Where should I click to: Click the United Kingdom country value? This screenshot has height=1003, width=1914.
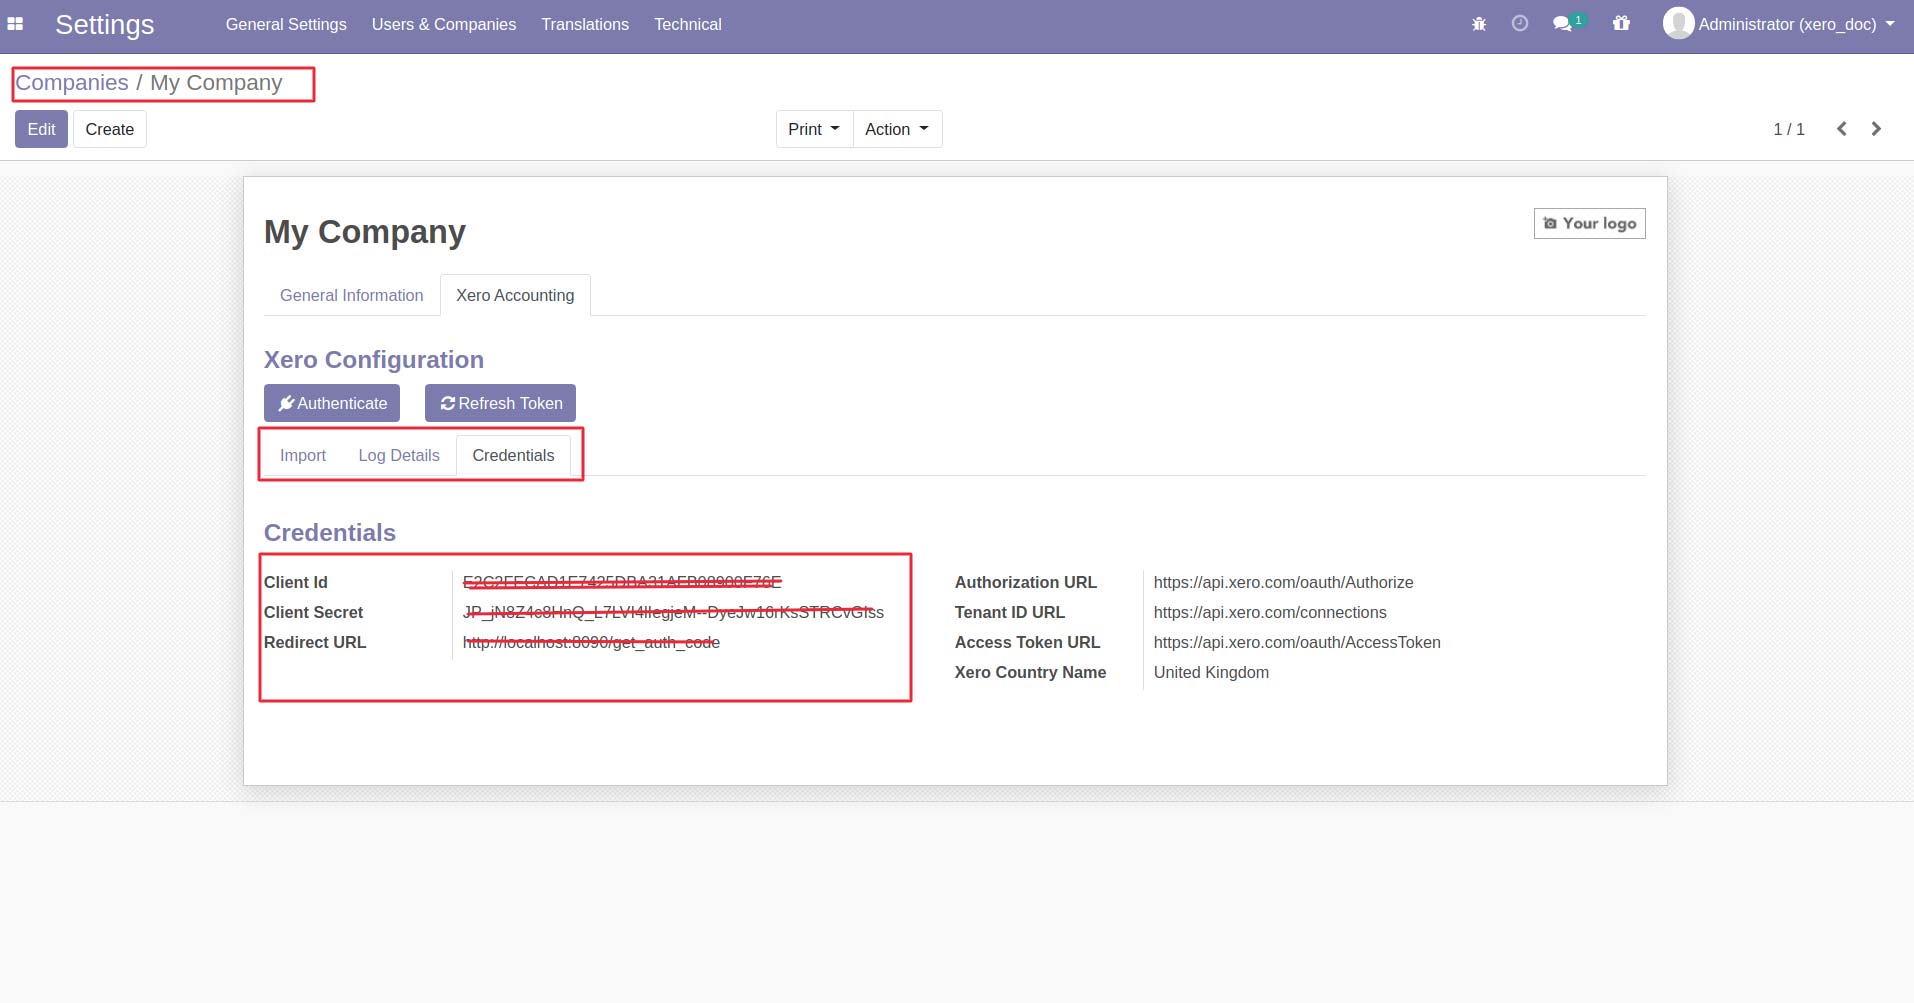[1211, 673]
